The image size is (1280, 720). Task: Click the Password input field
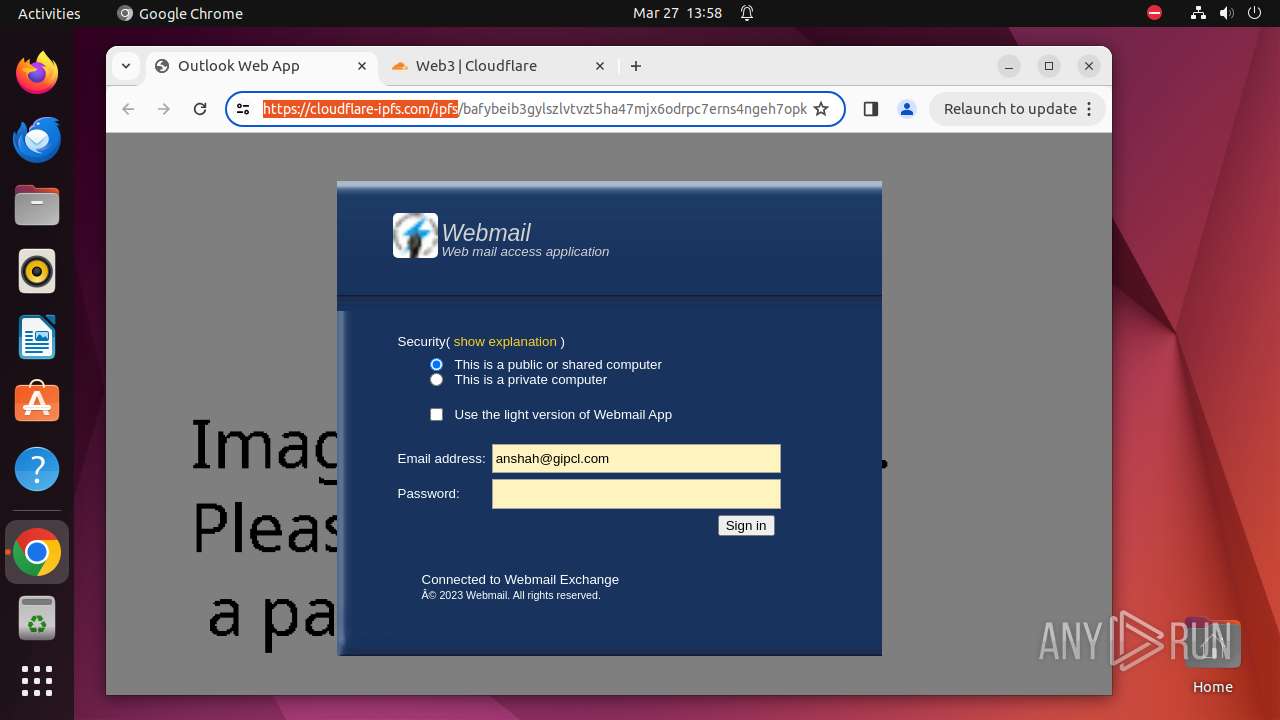636,494
